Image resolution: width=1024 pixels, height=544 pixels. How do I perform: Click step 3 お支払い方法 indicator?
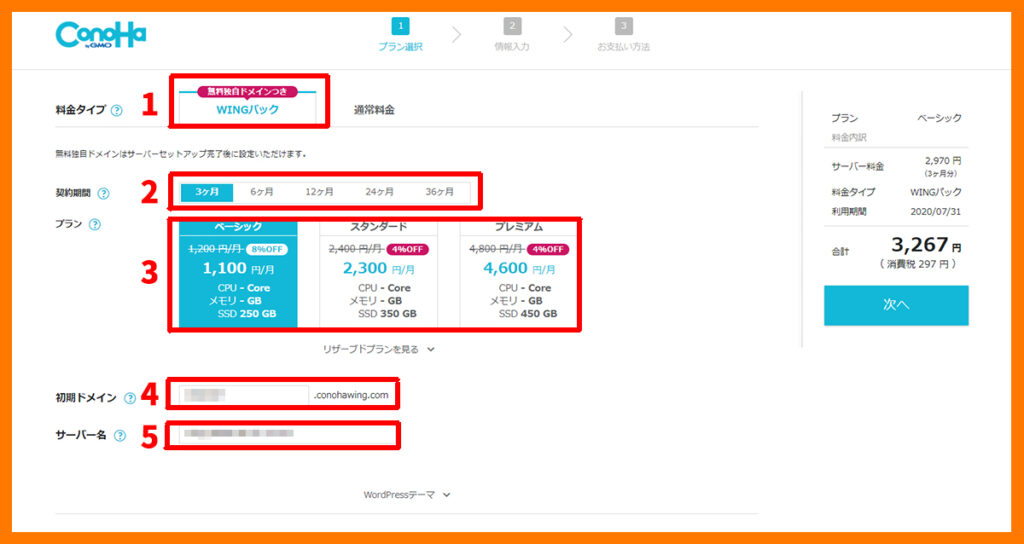point(623,35)
